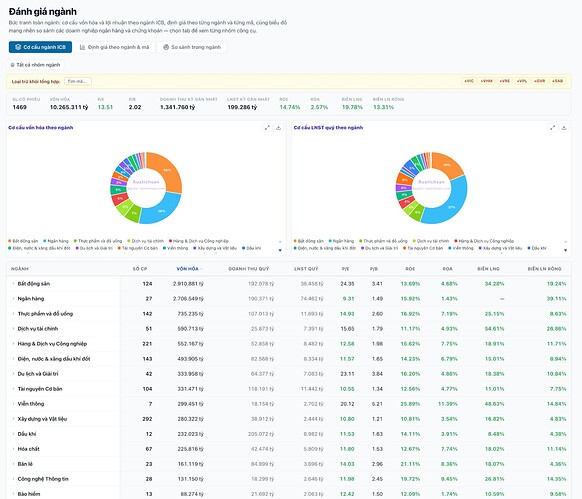This screenshot has height=499, width=582.
Task: Open the Định giá theo ngành & mã tab
Action: (x=114, y=47)
